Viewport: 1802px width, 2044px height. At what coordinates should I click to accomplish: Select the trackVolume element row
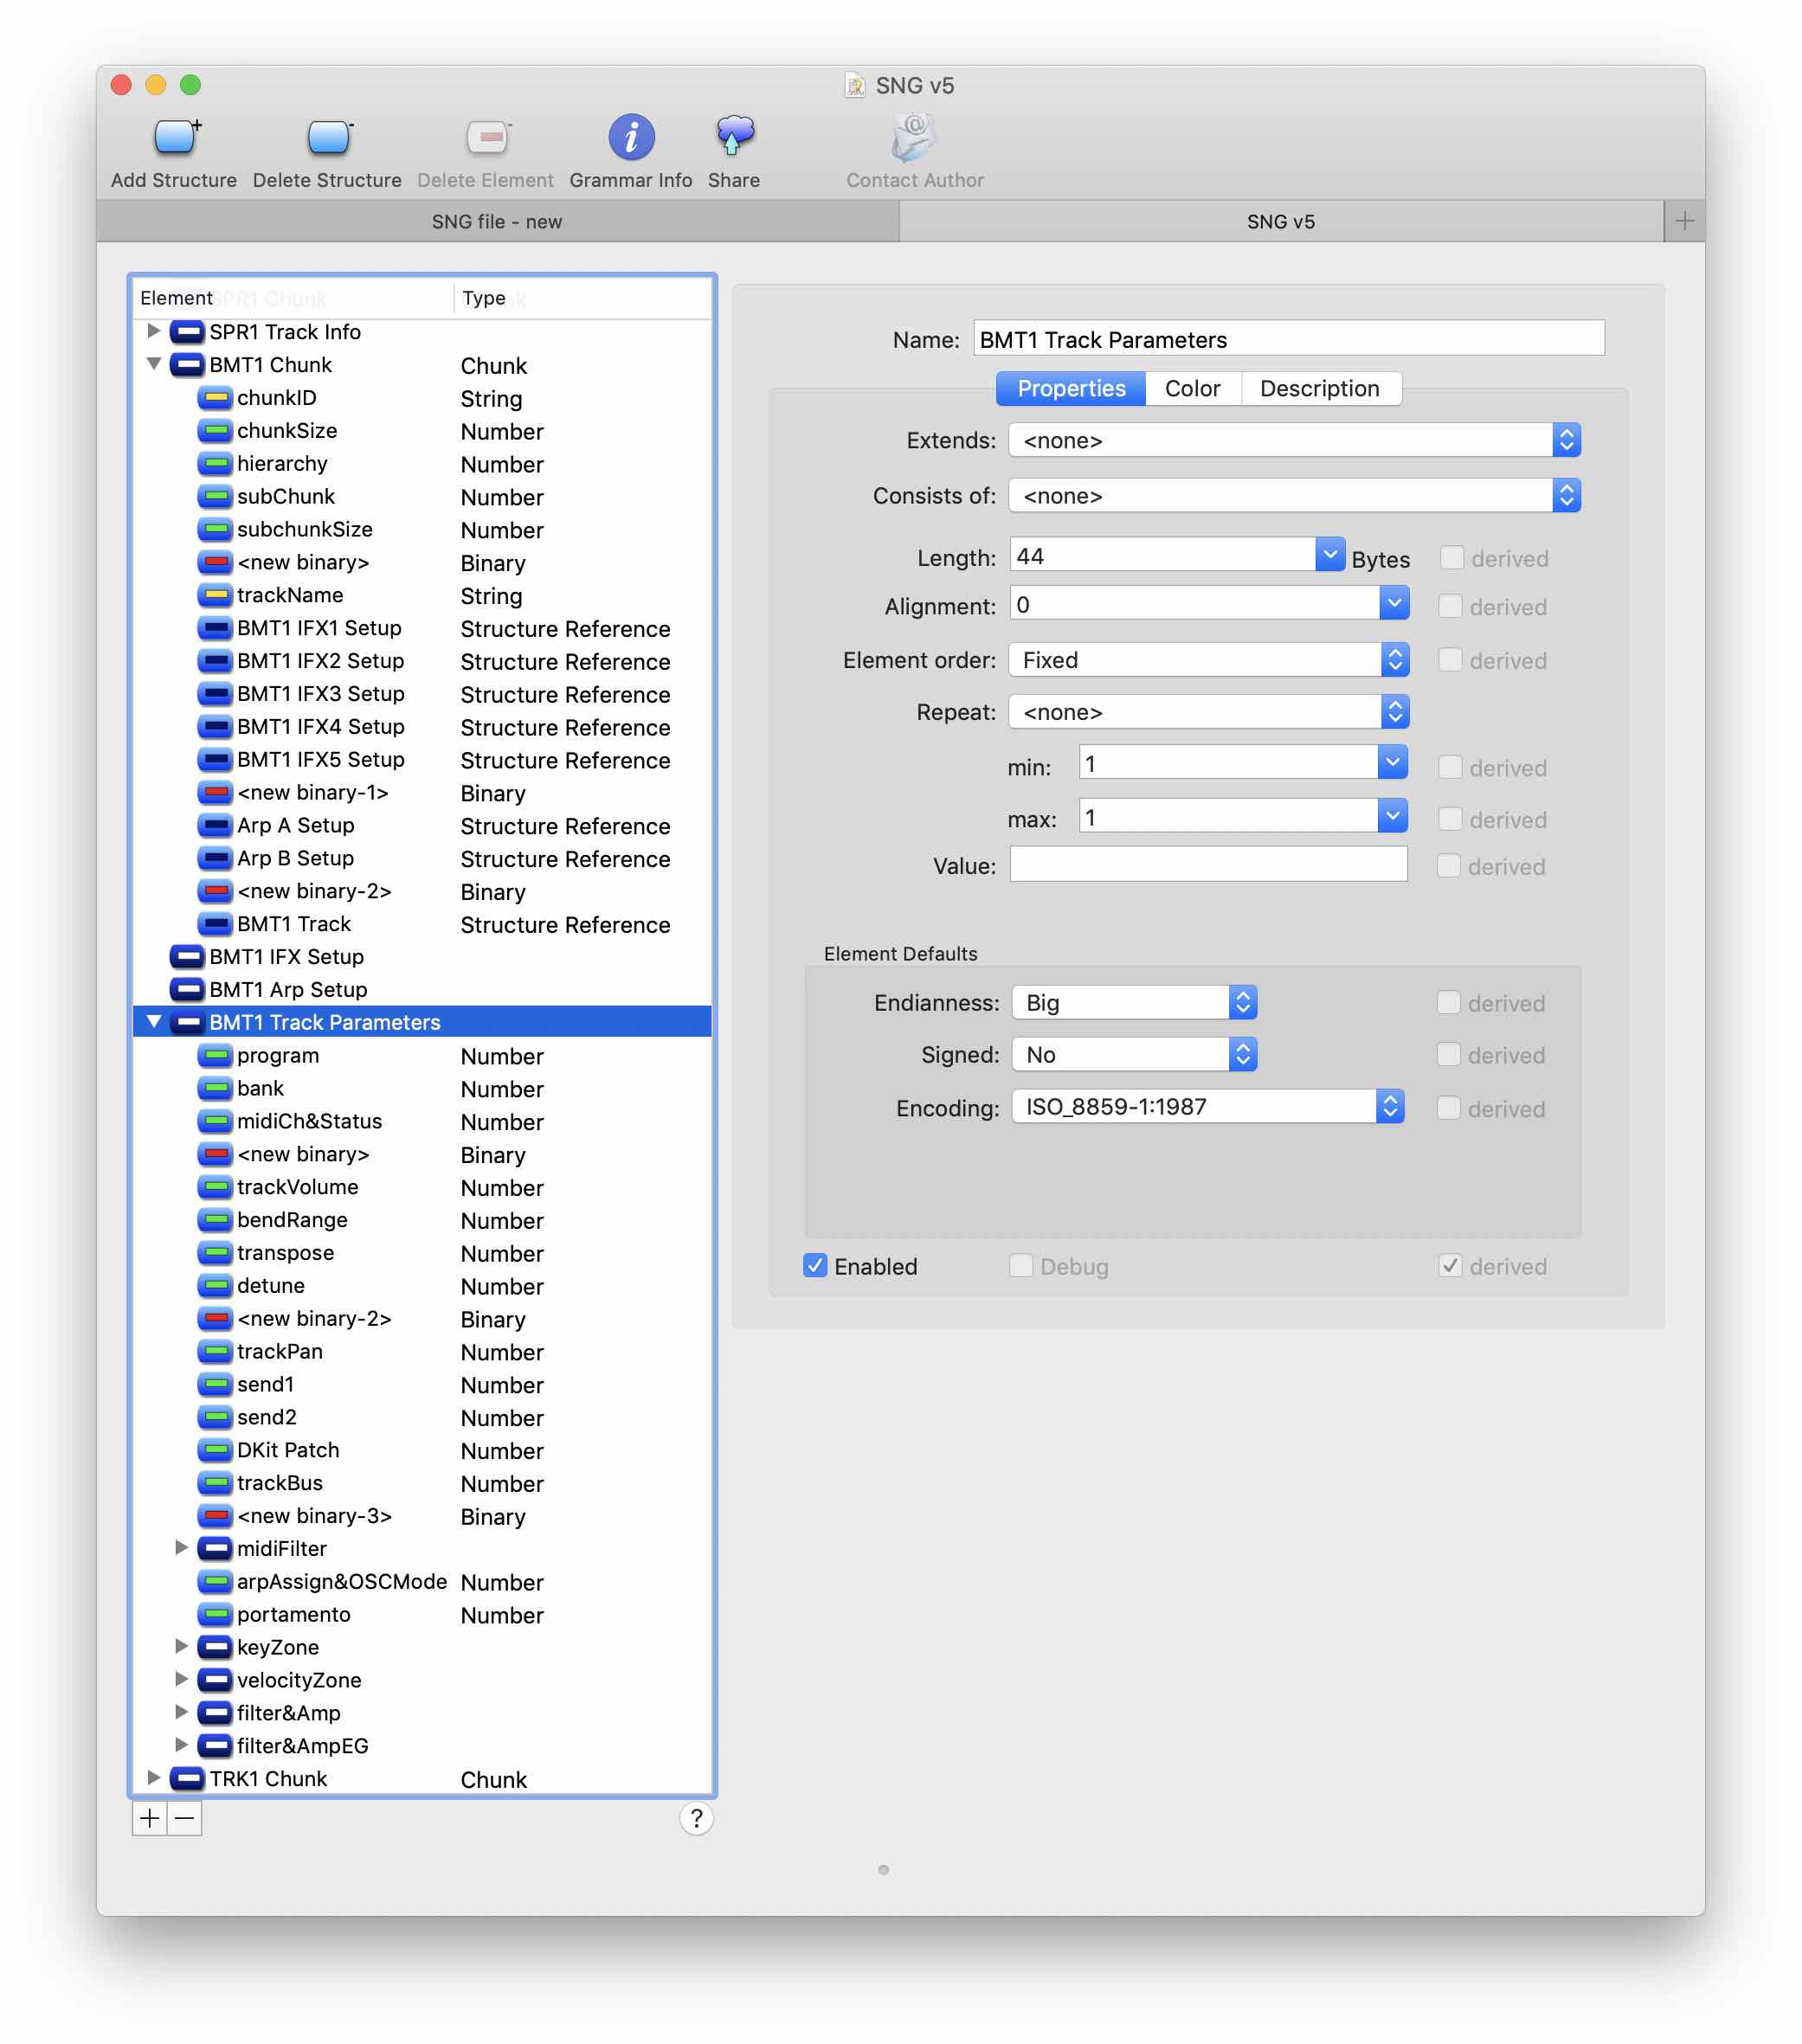point(297,1187)
